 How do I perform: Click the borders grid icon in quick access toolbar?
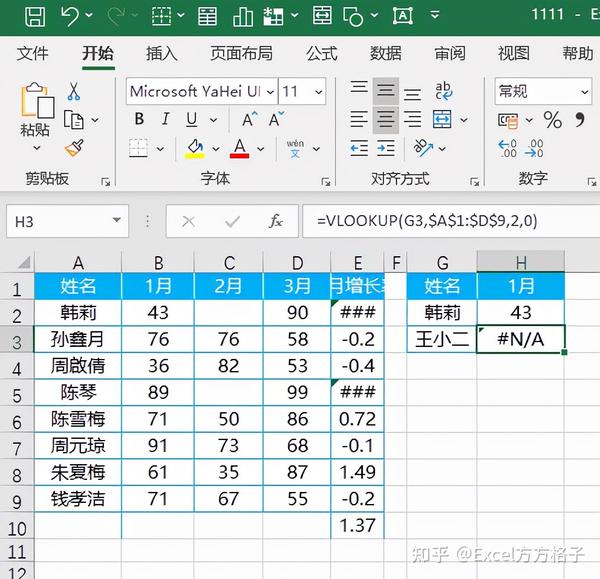point(161,16)
